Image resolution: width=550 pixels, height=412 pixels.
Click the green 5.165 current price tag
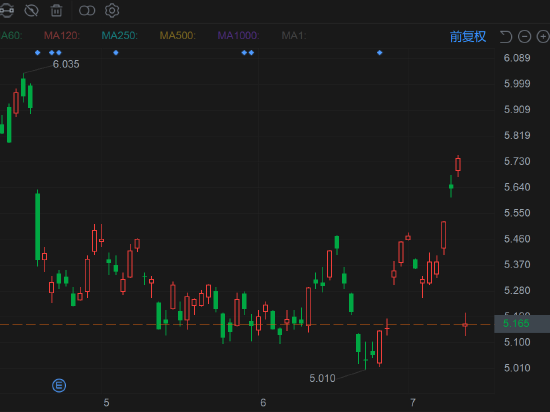coord(522,323)
